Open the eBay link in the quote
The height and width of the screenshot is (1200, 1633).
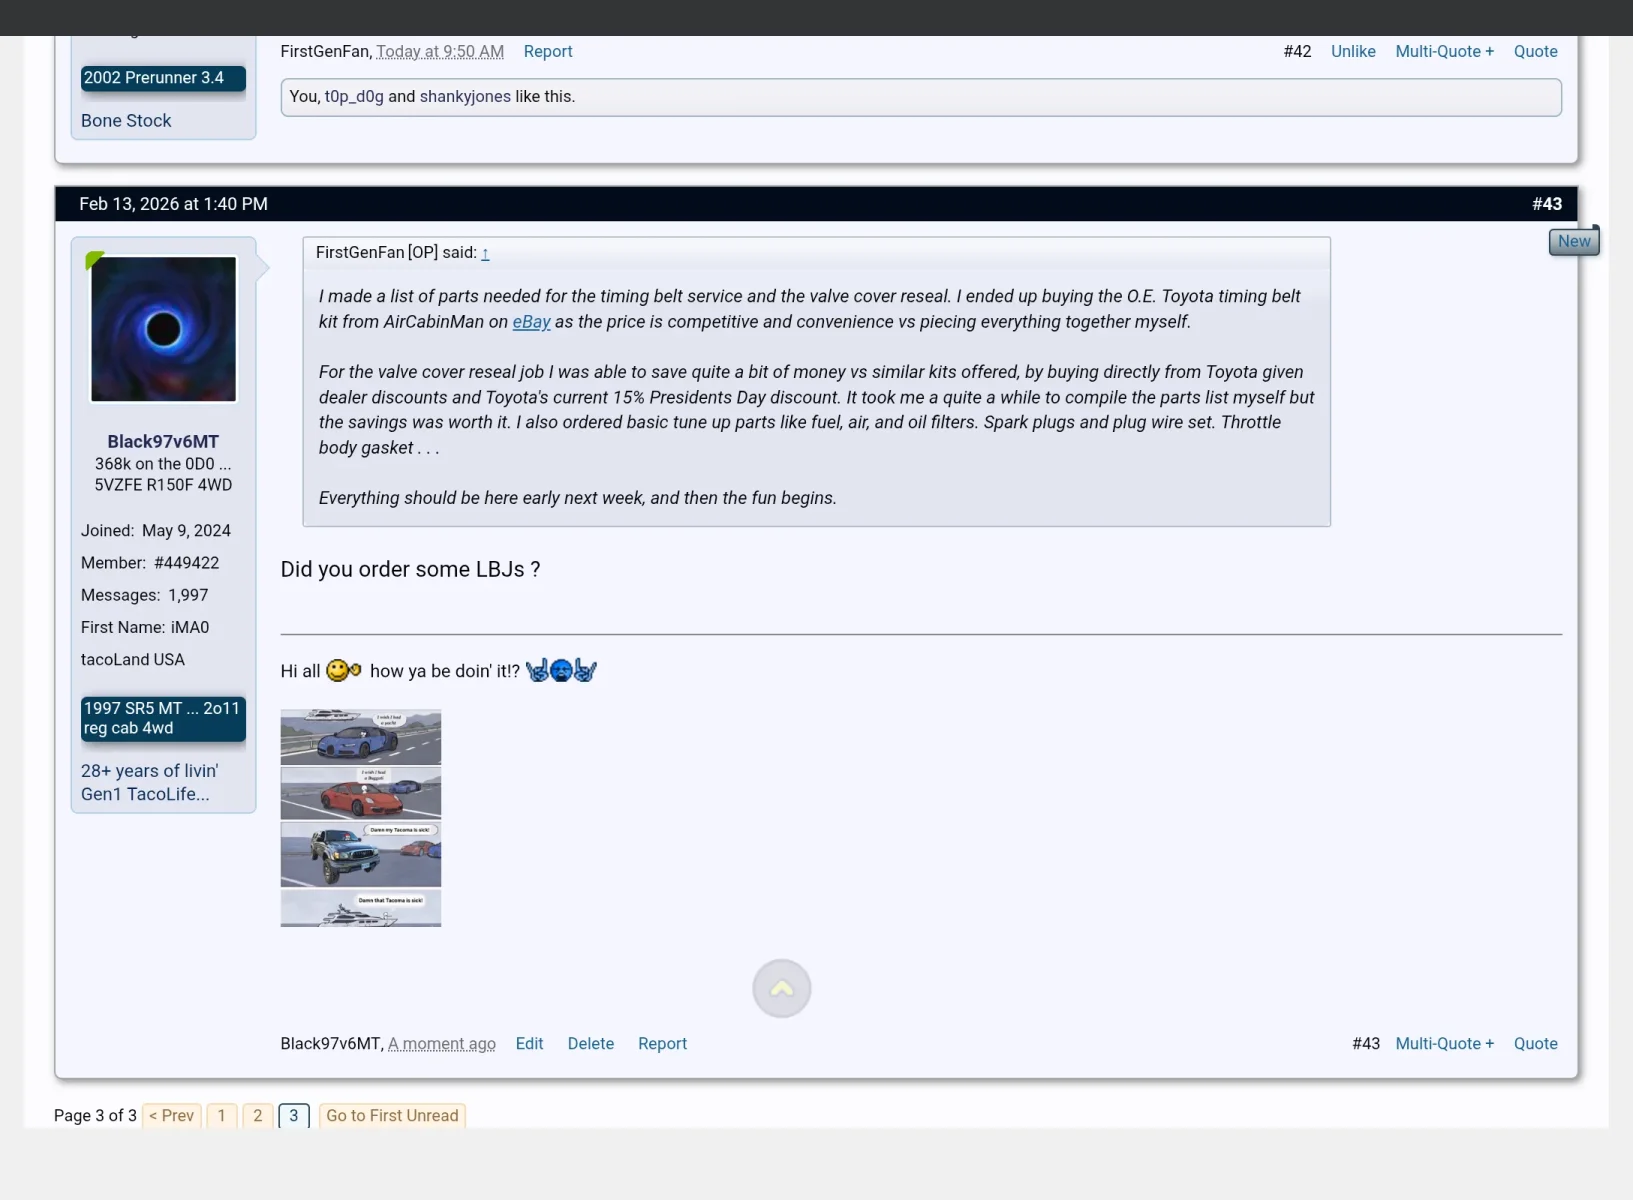click(531, 322)
